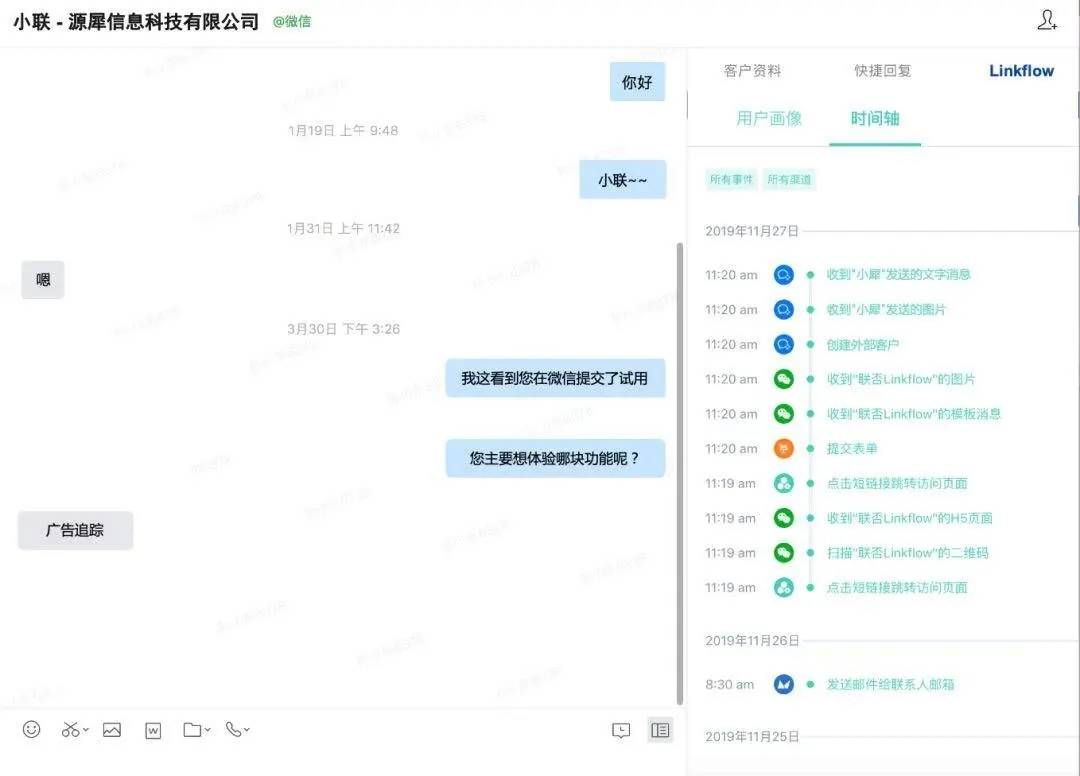Image resolution: width=1080 pixels, height=776 pixels.
Task: Click the orange form icon beside 提交表单
Action: [783, 449]
